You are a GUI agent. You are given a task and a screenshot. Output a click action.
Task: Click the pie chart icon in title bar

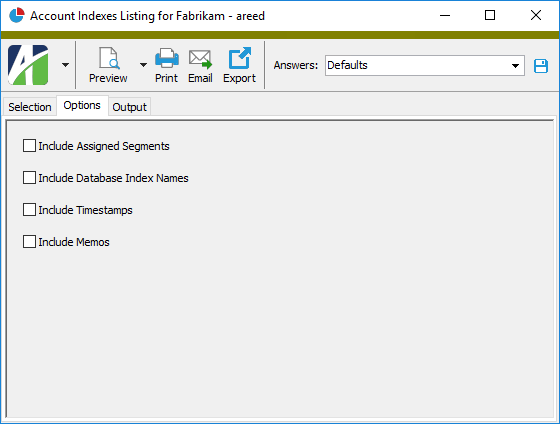[x=16, y=15]
